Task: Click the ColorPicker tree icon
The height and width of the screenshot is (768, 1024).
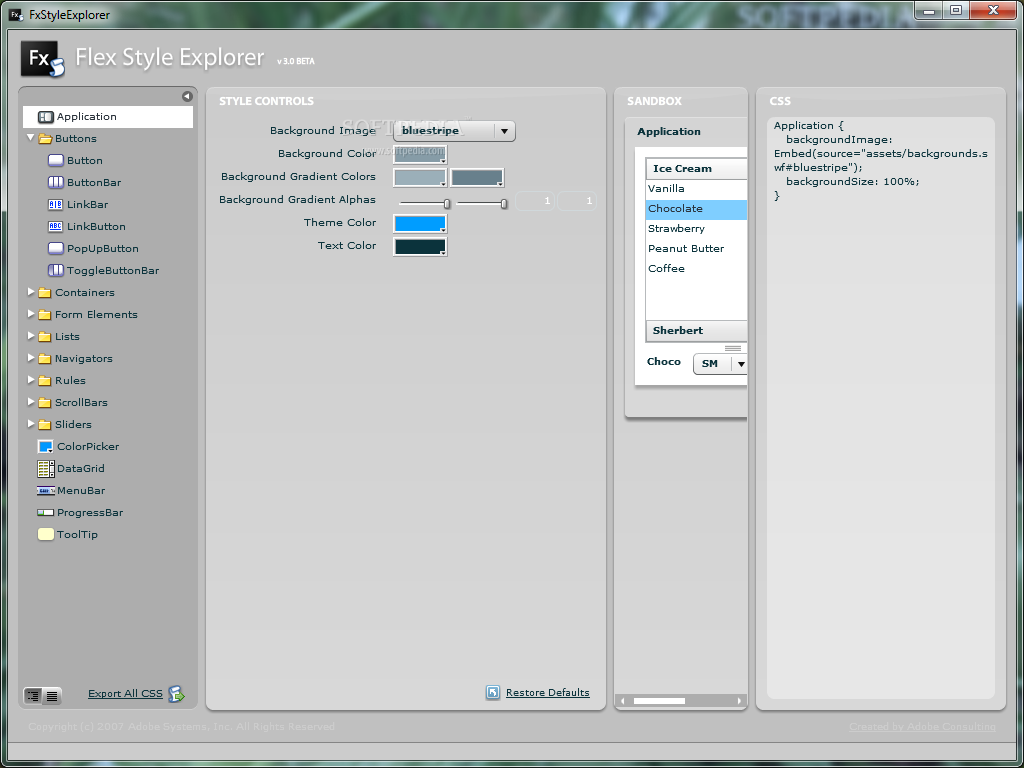Action: click(46, 447)
